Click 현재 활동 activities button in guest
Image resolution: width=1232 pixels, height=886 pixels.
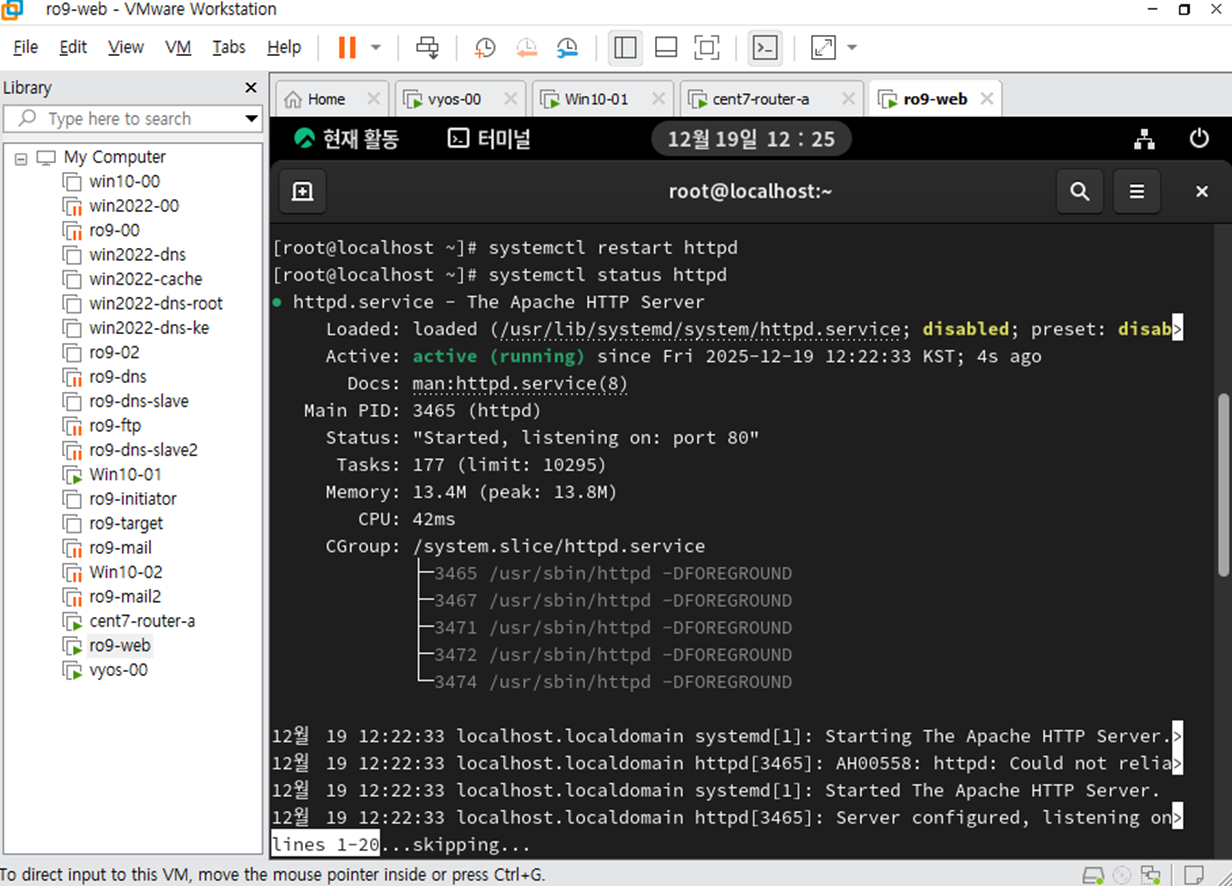(346, 139)
